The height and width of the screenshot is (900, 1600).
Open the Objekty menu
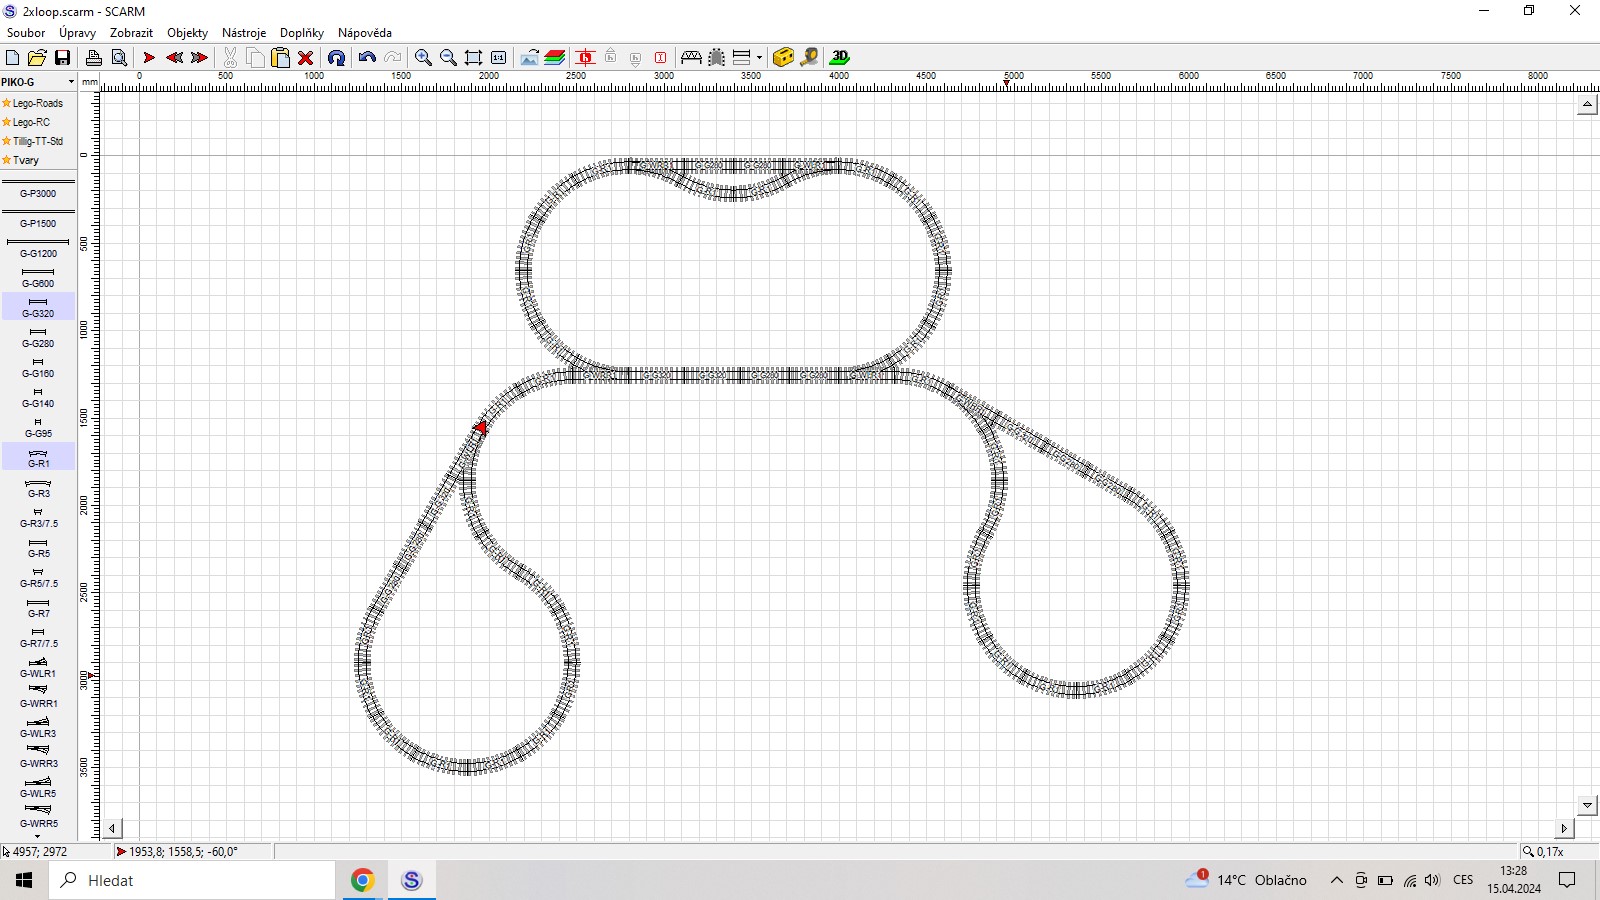187,33
